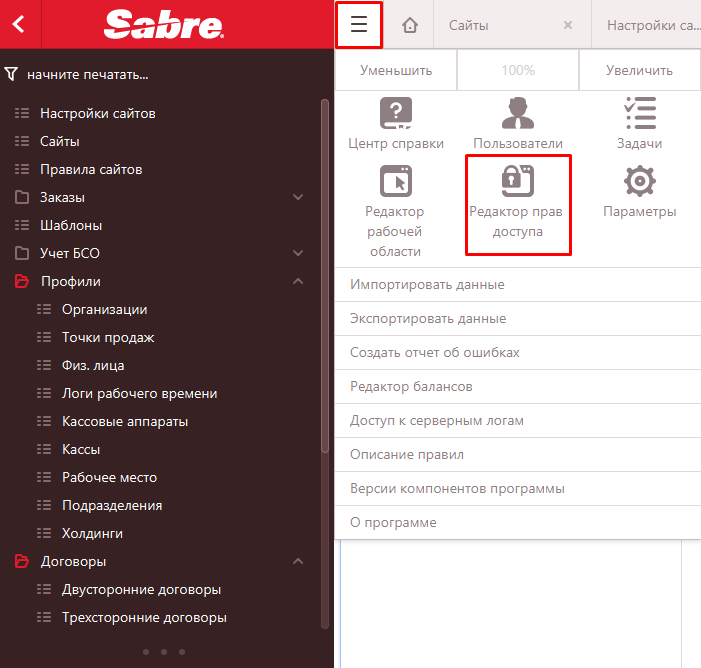
Task: Collapse the Договоры section
Action: pos(297,562)
